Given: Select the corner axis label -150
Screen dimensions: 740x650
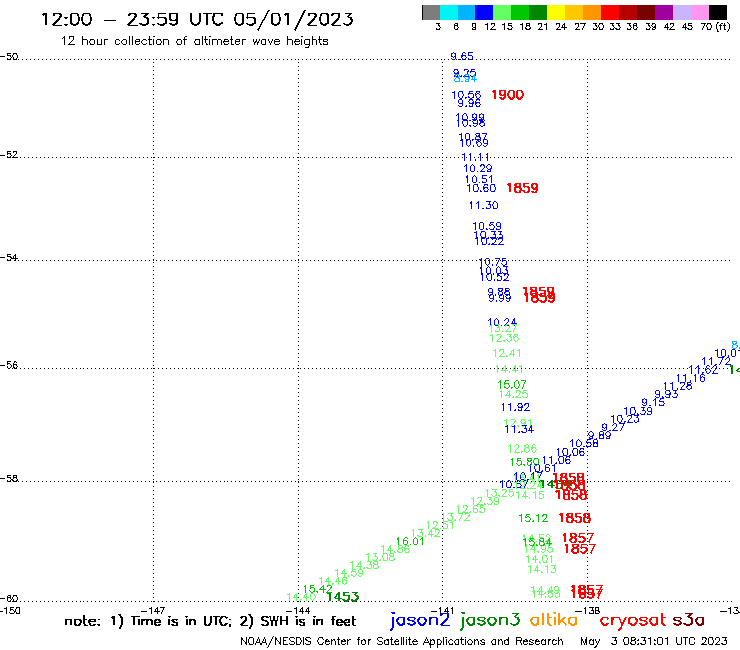Looking at the screenshot, I should 10,610.
